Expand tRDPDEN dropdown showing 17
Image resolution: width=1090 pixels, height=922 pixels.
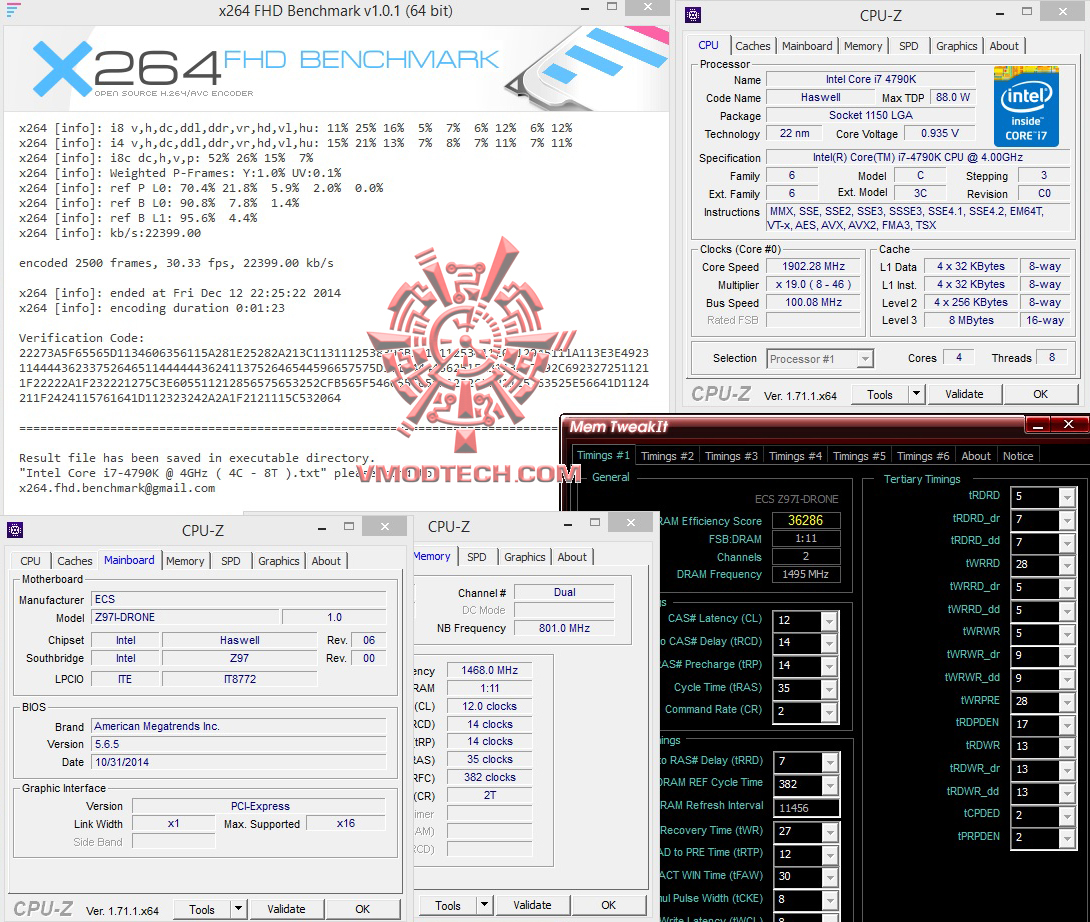coord(1066,725)
